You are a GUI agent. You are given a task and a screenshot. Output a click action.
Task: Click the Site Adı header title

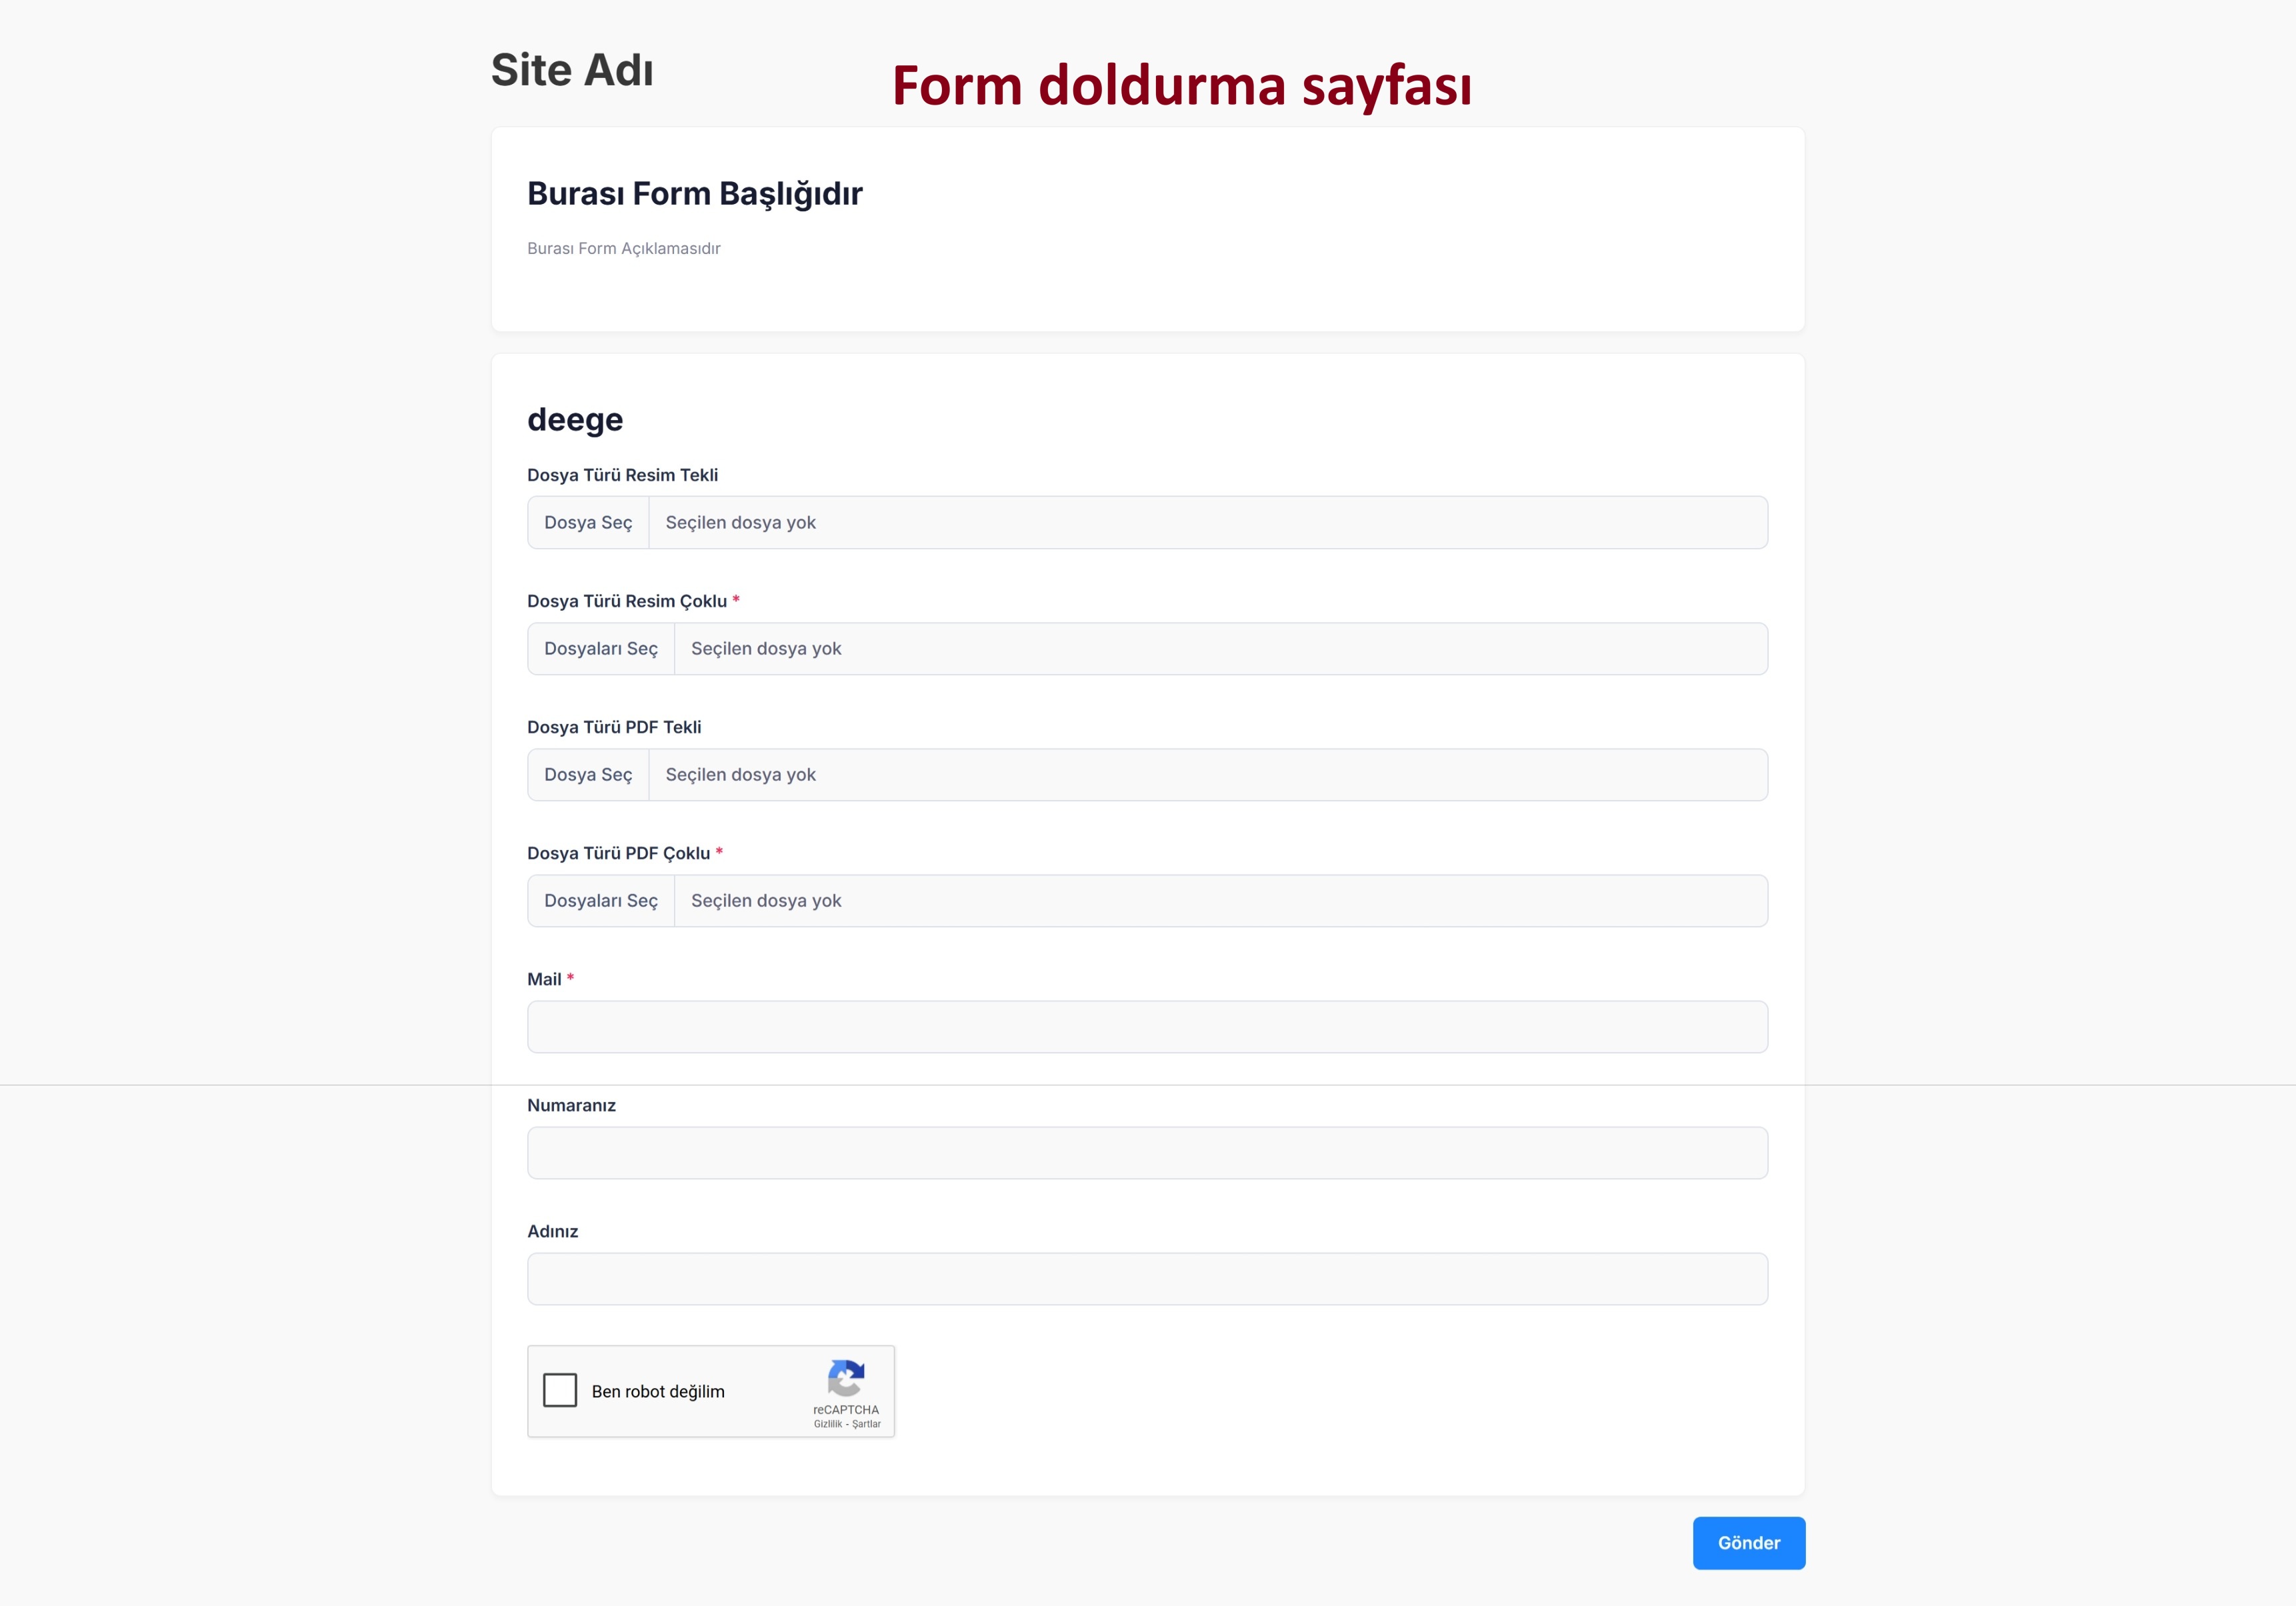[572, 70]
